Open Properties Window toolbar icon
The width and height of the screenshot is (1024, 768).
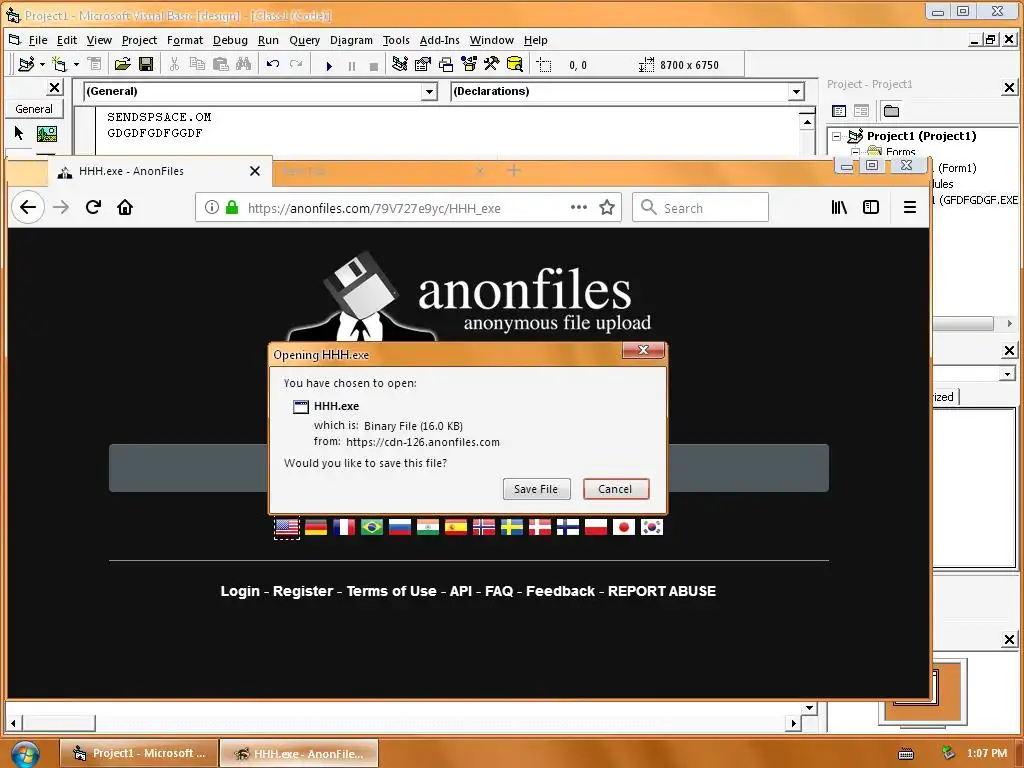point(423,64)
